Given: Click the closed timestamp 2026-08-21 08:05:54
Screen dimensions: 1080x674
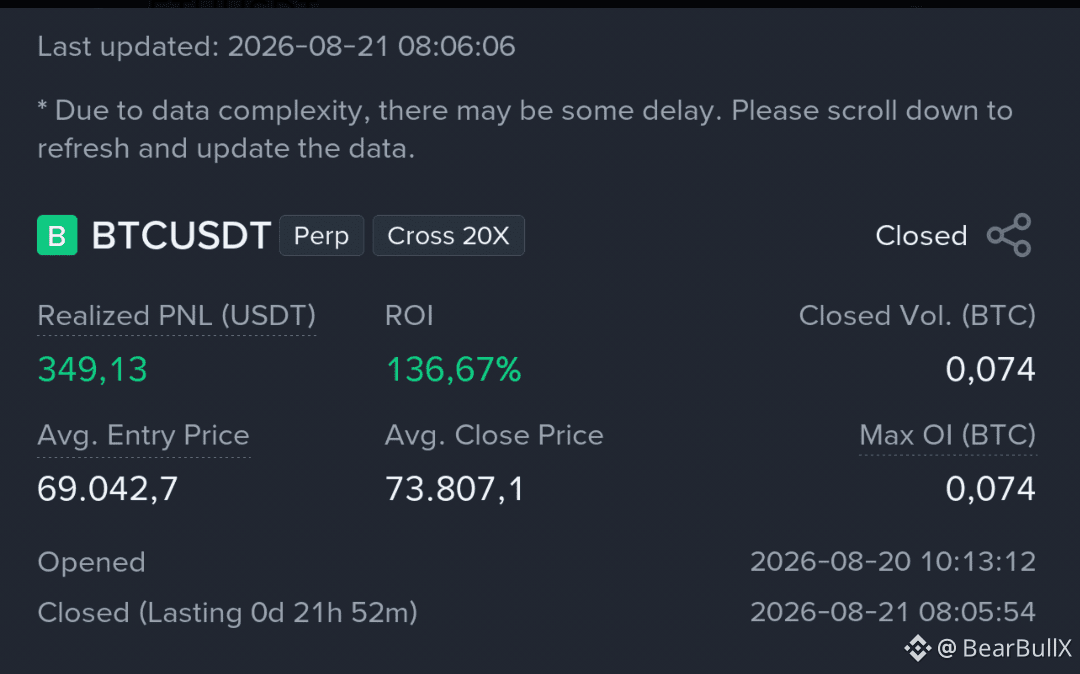Looking at the screenshot, I should [x=893, y=612].
